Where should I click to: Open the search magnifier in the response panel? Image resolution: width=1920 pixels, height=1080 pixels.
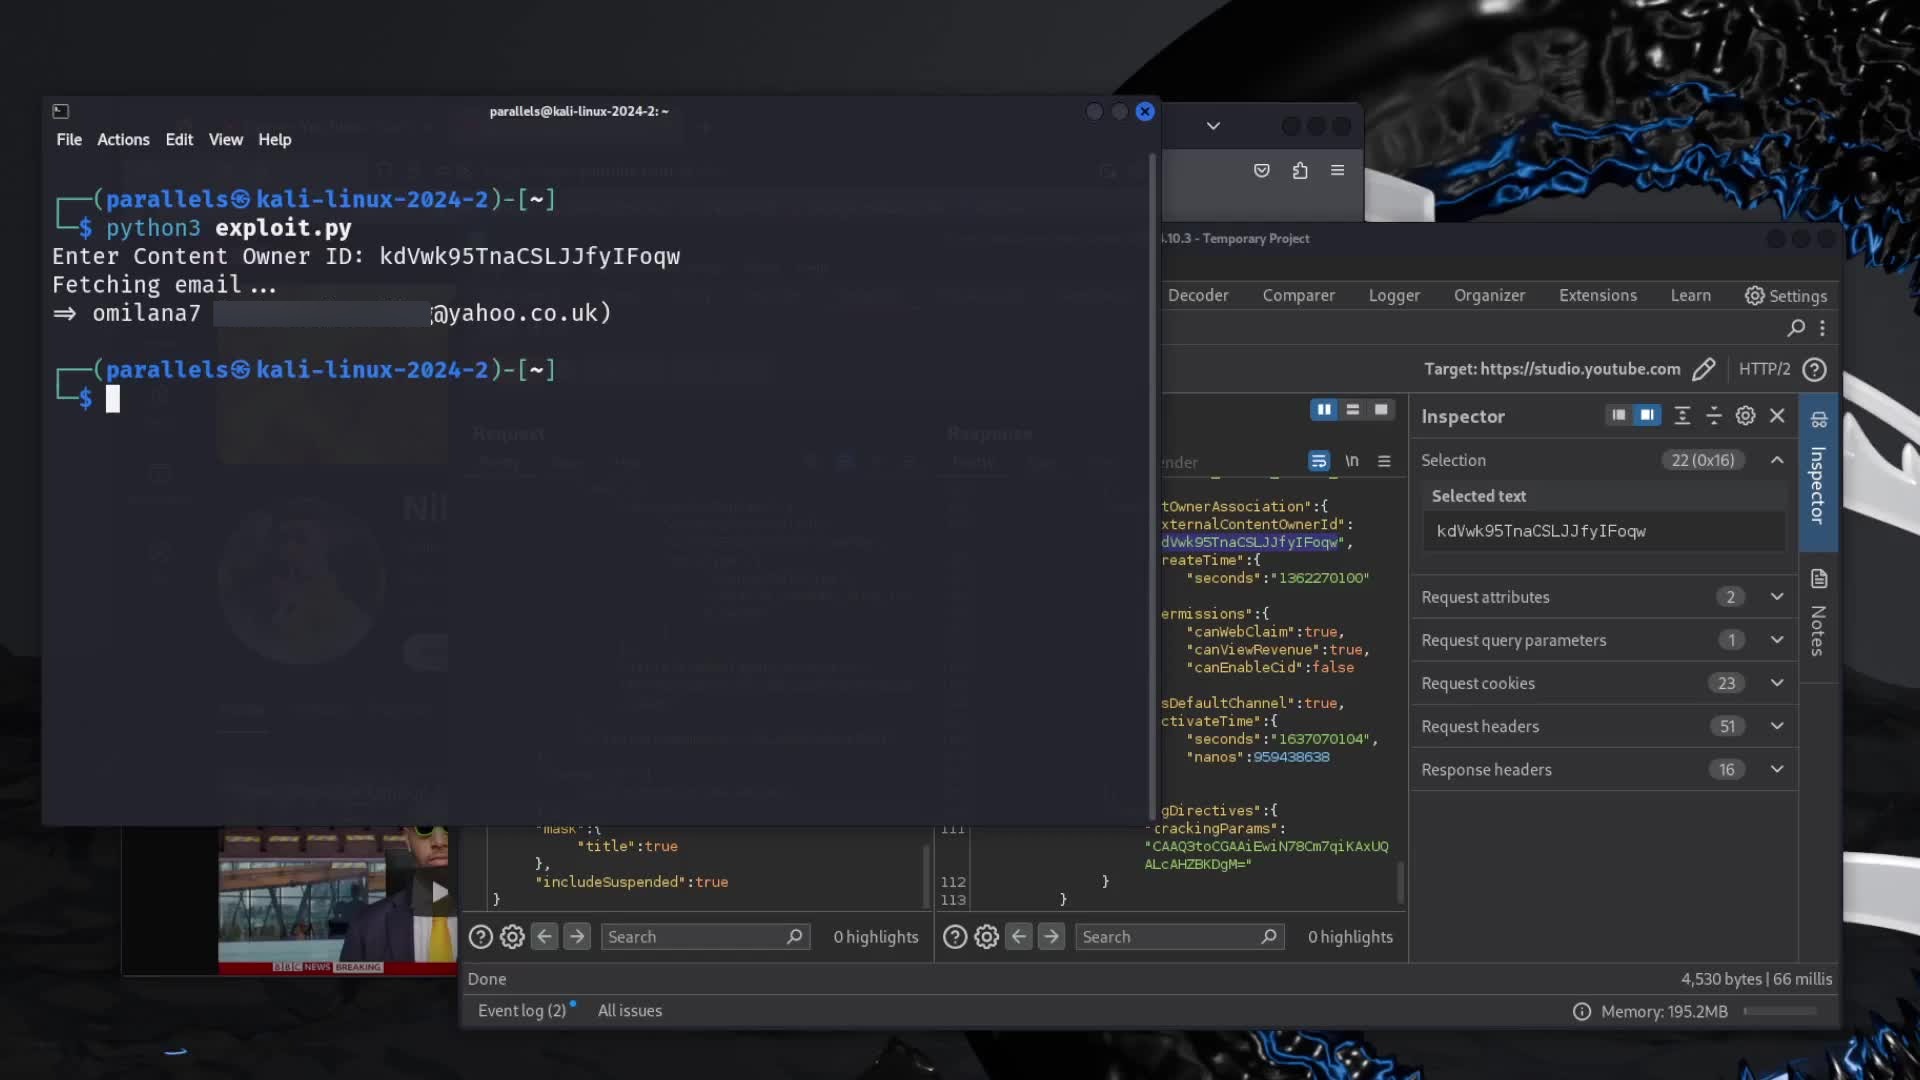coord(1268,936)
